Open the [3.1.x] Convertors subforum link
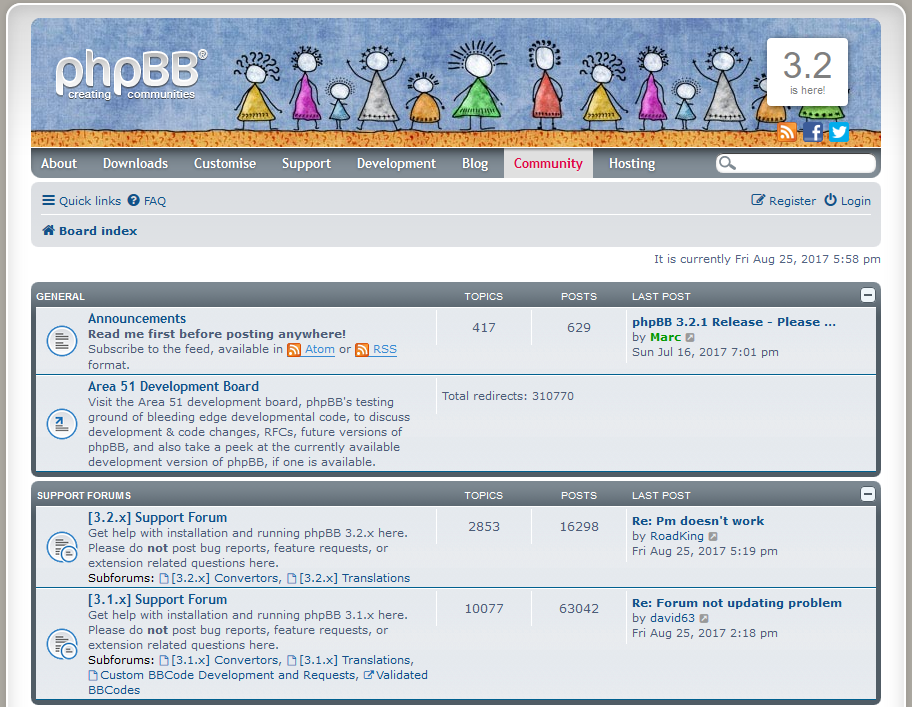Viewport: 912px width, 707px height. click(x=226, y=660)
